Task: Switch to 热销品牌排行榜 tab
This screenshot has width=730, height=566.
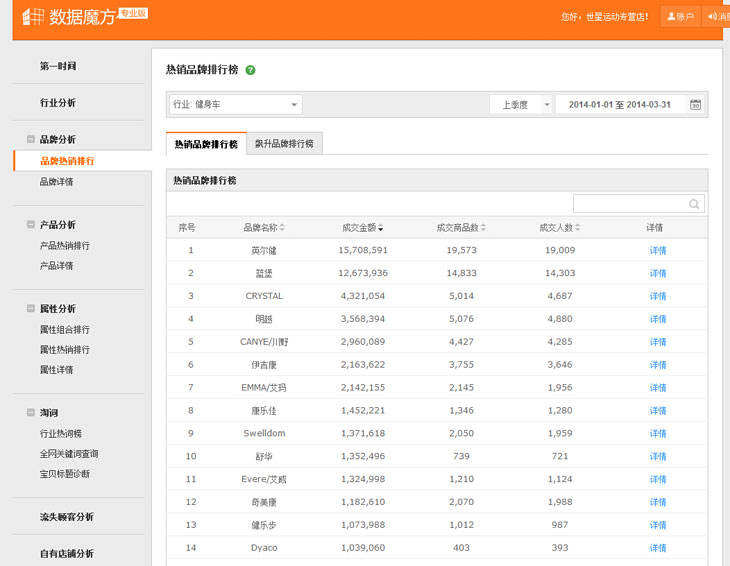Action: coord(206,144)
